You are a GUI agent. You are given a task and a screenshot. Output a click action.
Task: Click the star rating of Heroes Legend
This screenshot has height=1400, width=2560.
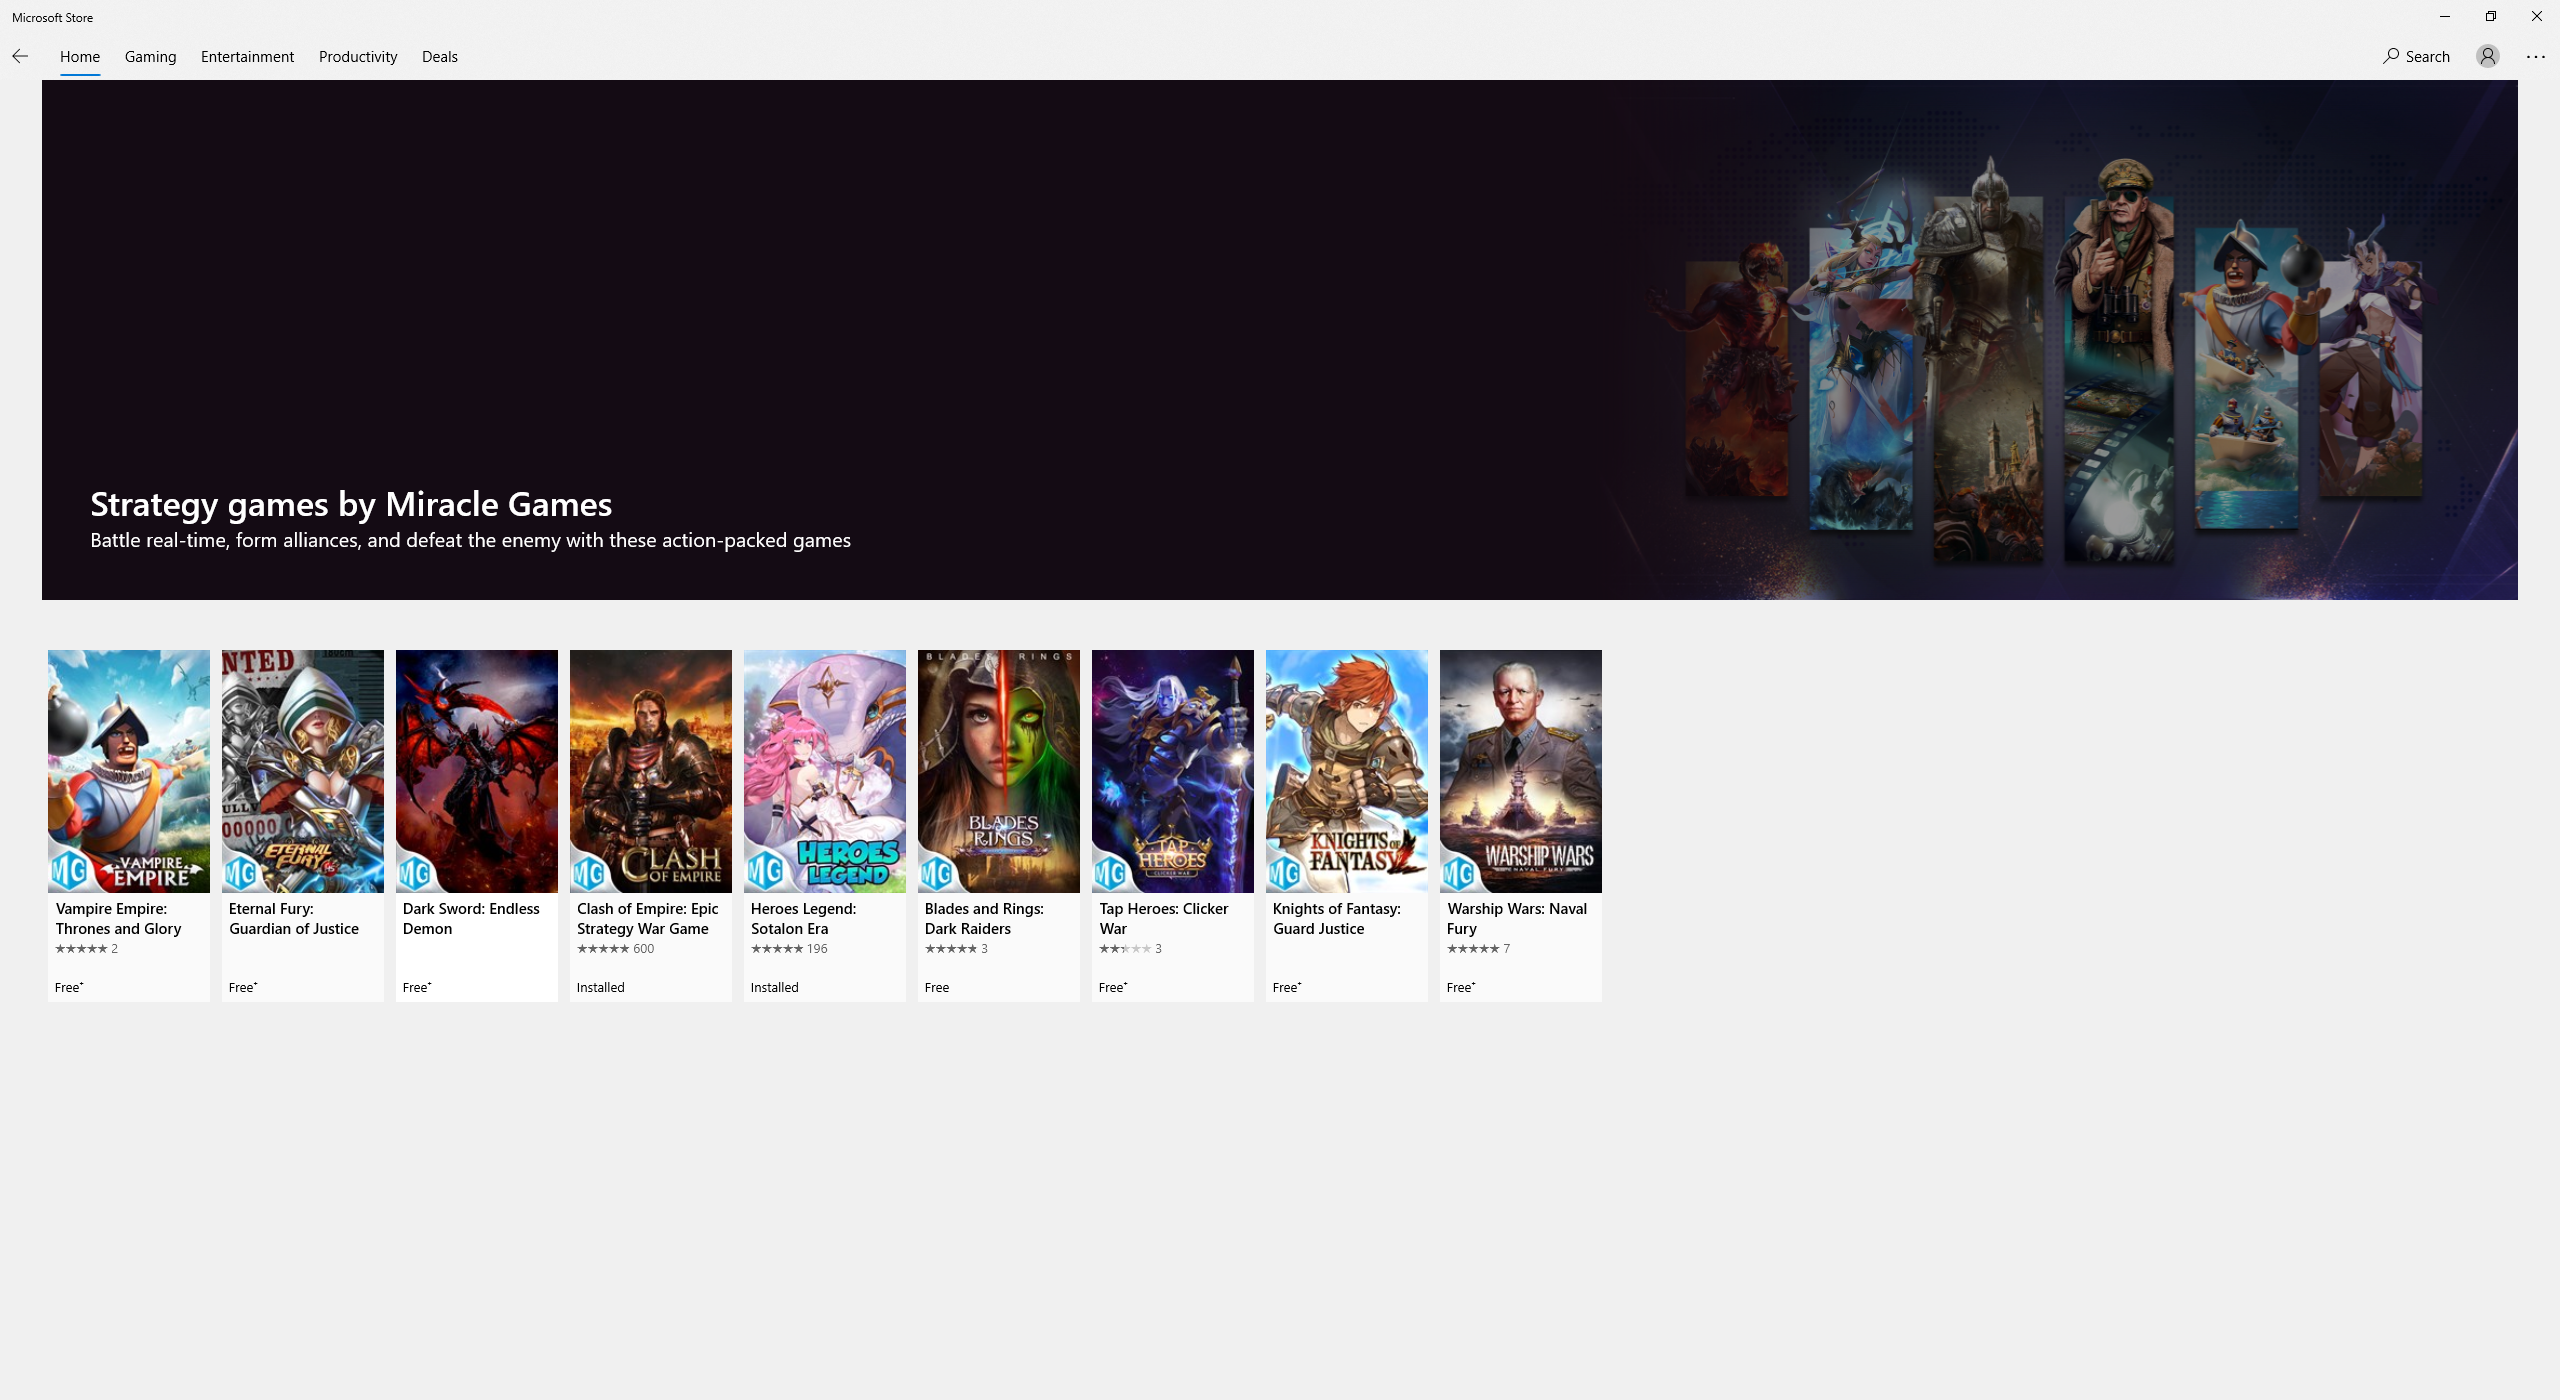[x=777, y=948]
